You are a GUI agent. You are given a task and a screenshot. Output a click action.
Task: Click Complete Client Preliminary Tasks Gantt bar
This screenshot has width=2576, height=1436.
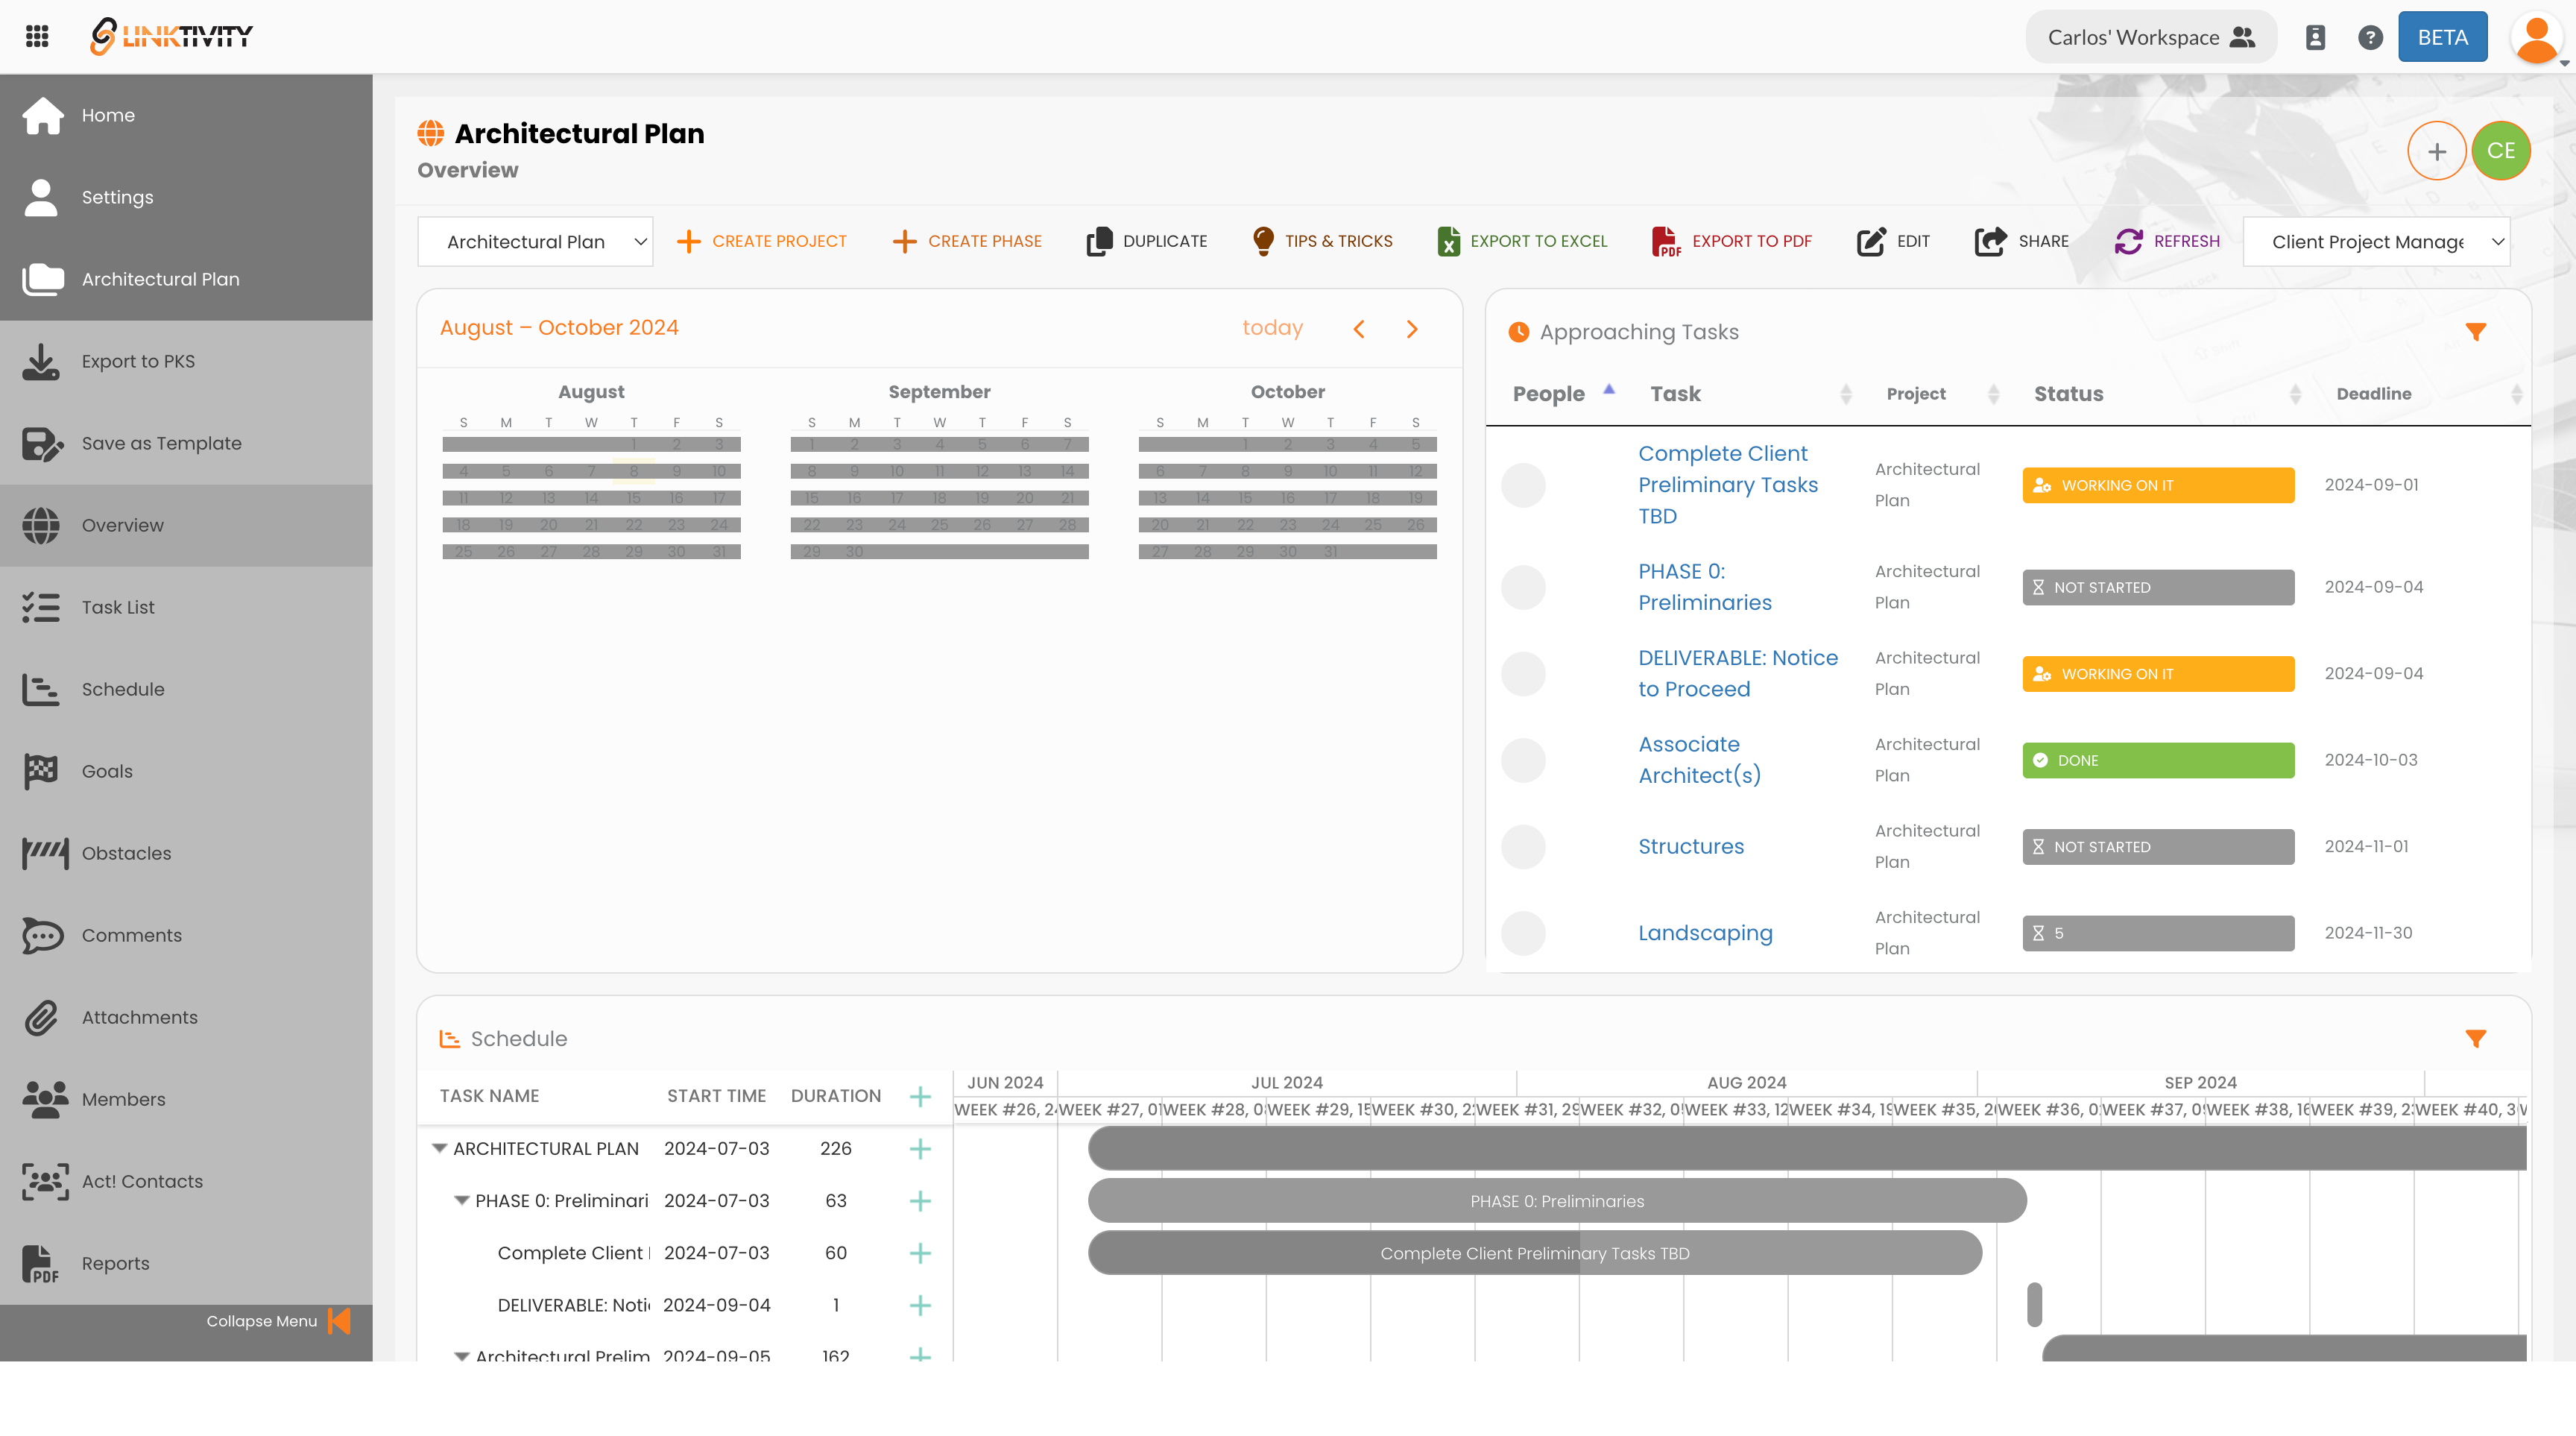coord(1535,1253)
